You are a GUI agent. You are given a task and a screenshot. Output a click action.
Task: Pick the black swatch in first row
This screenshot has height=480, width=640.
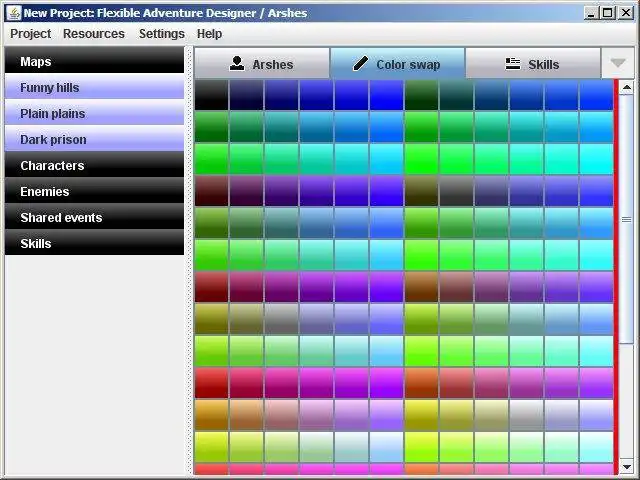coord(211,95)
